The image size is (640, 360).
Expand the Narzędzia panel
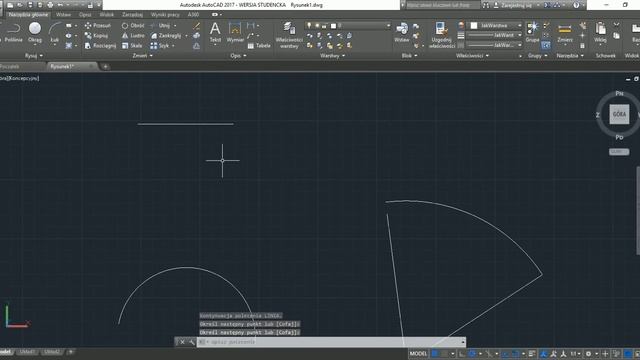(570, 56)
